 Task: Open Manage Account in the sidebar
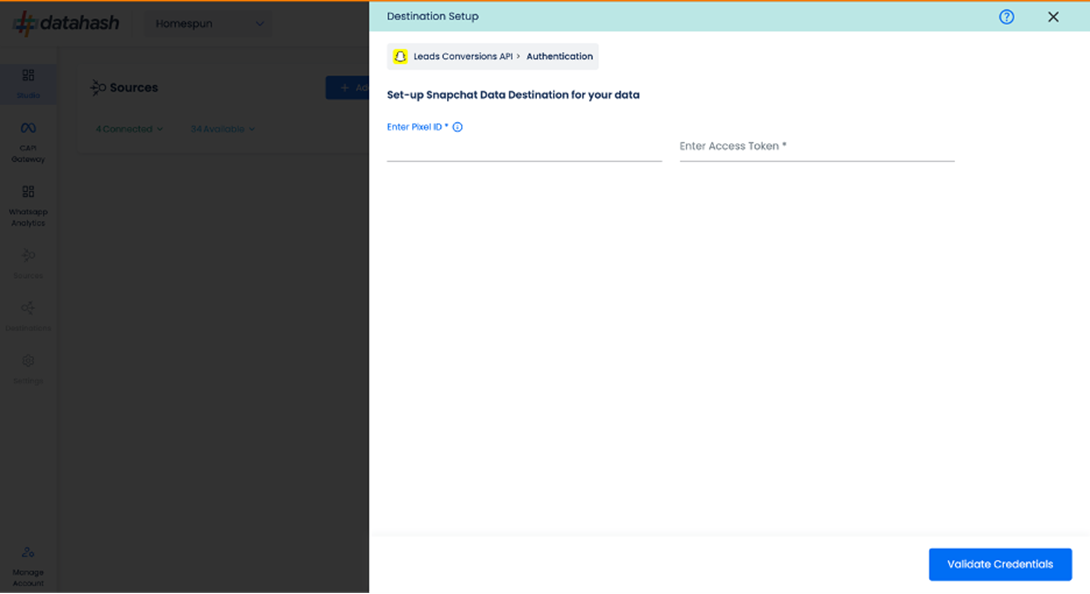pos(29,566)
